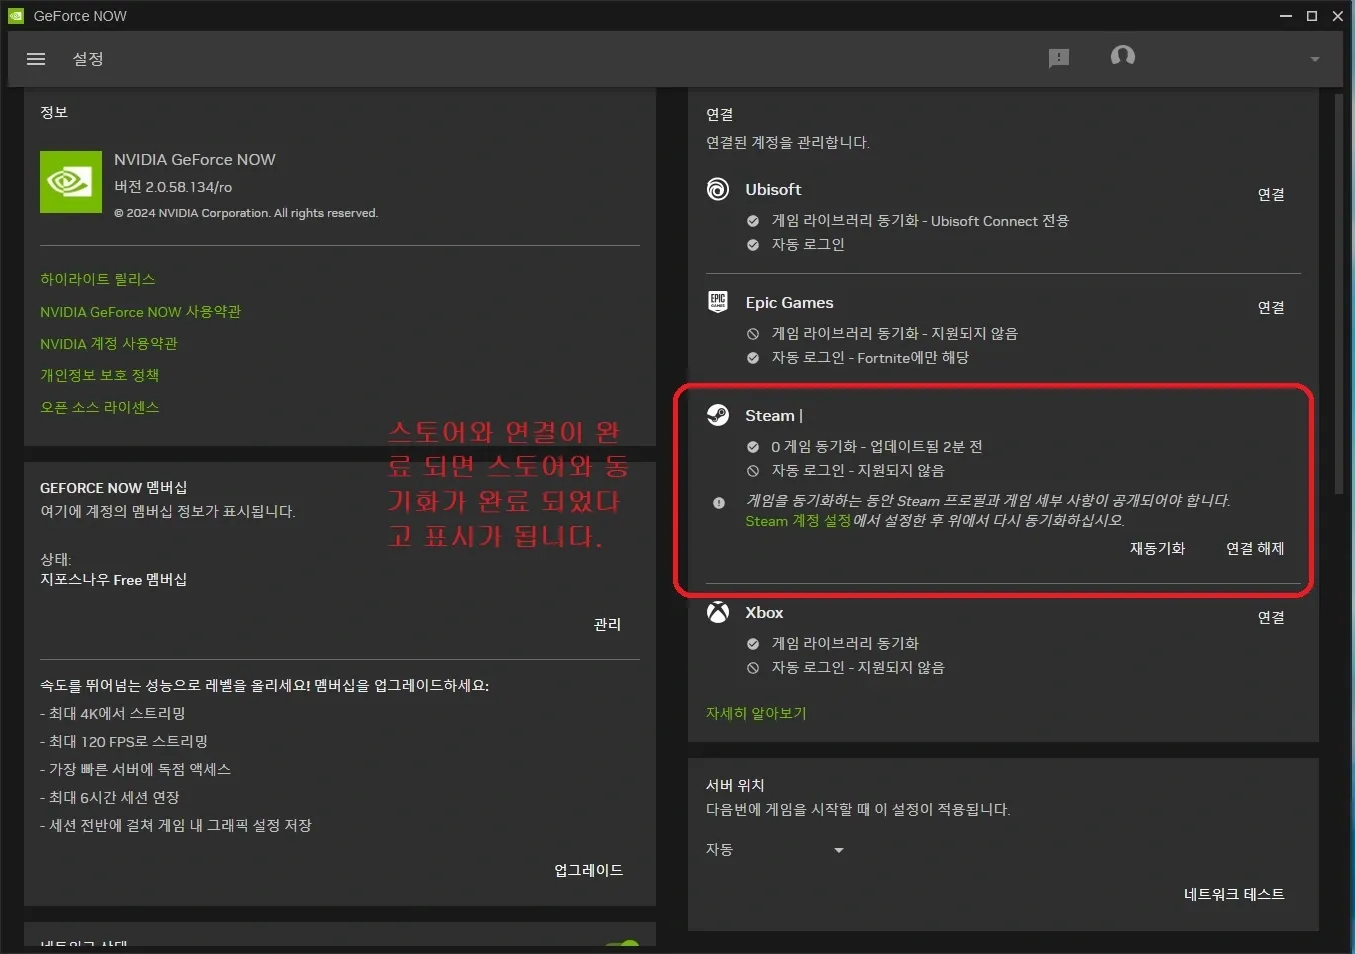
Task: Click the Steam warning info icon
Action: (719, 503)
